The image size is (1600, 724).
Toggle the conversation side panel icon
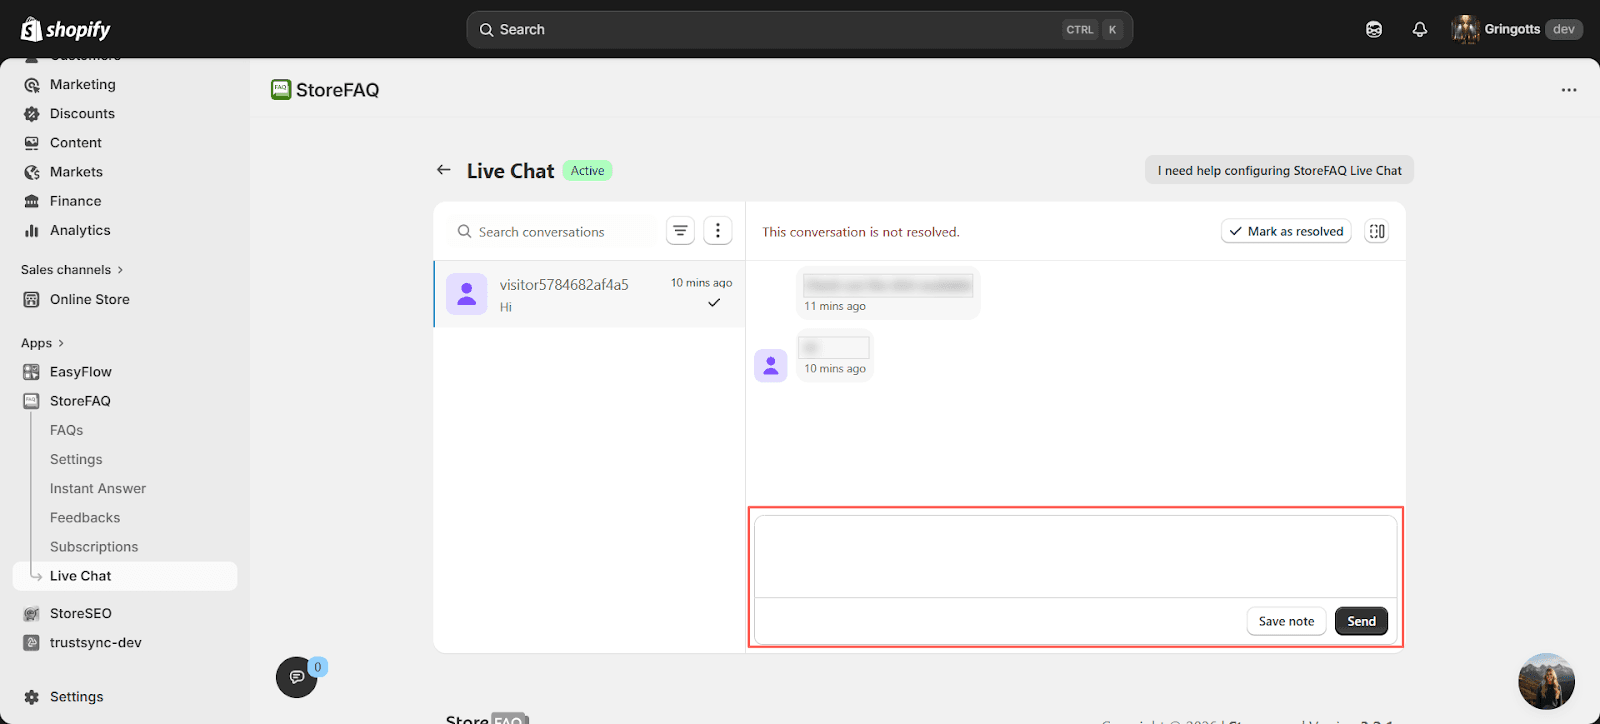[1377, 231]
